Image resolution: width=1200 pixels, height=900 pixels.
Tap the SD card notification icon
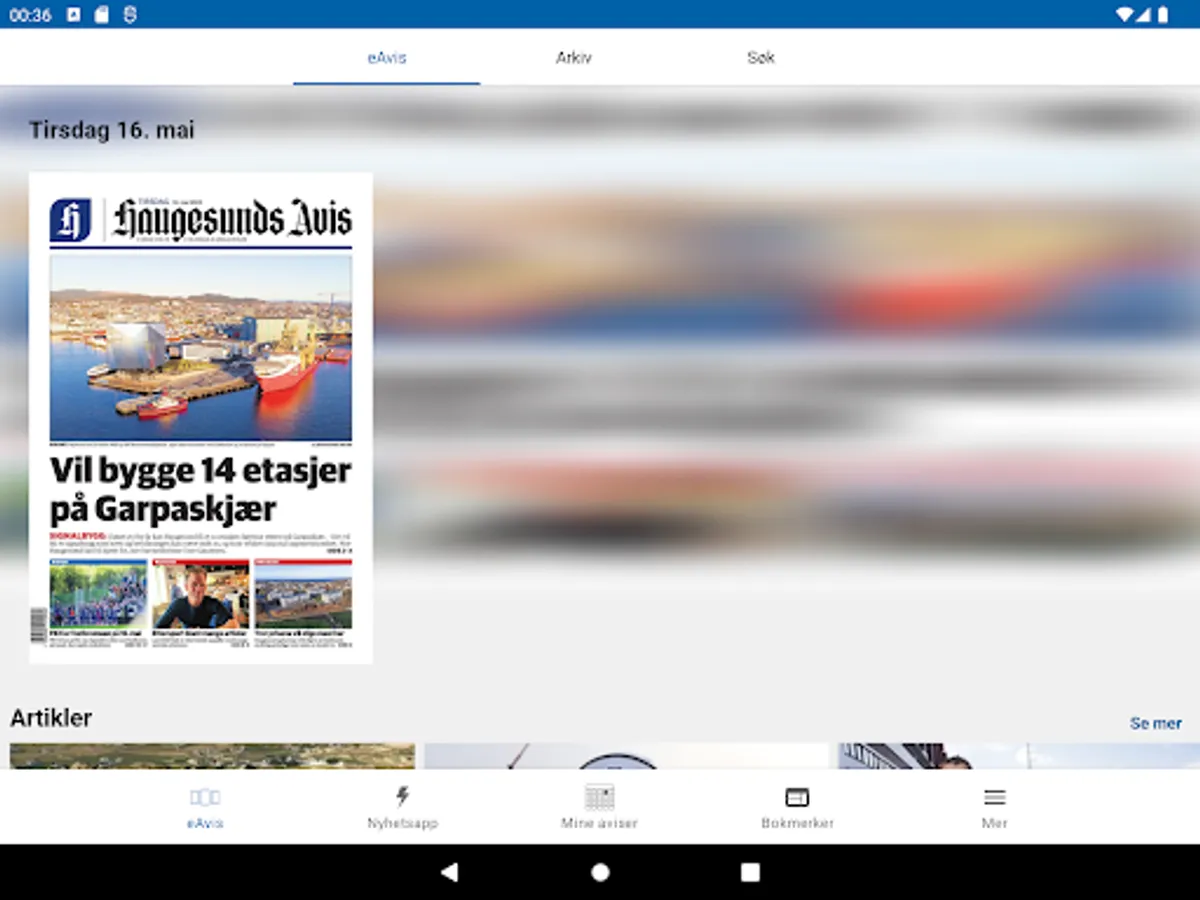101,15
